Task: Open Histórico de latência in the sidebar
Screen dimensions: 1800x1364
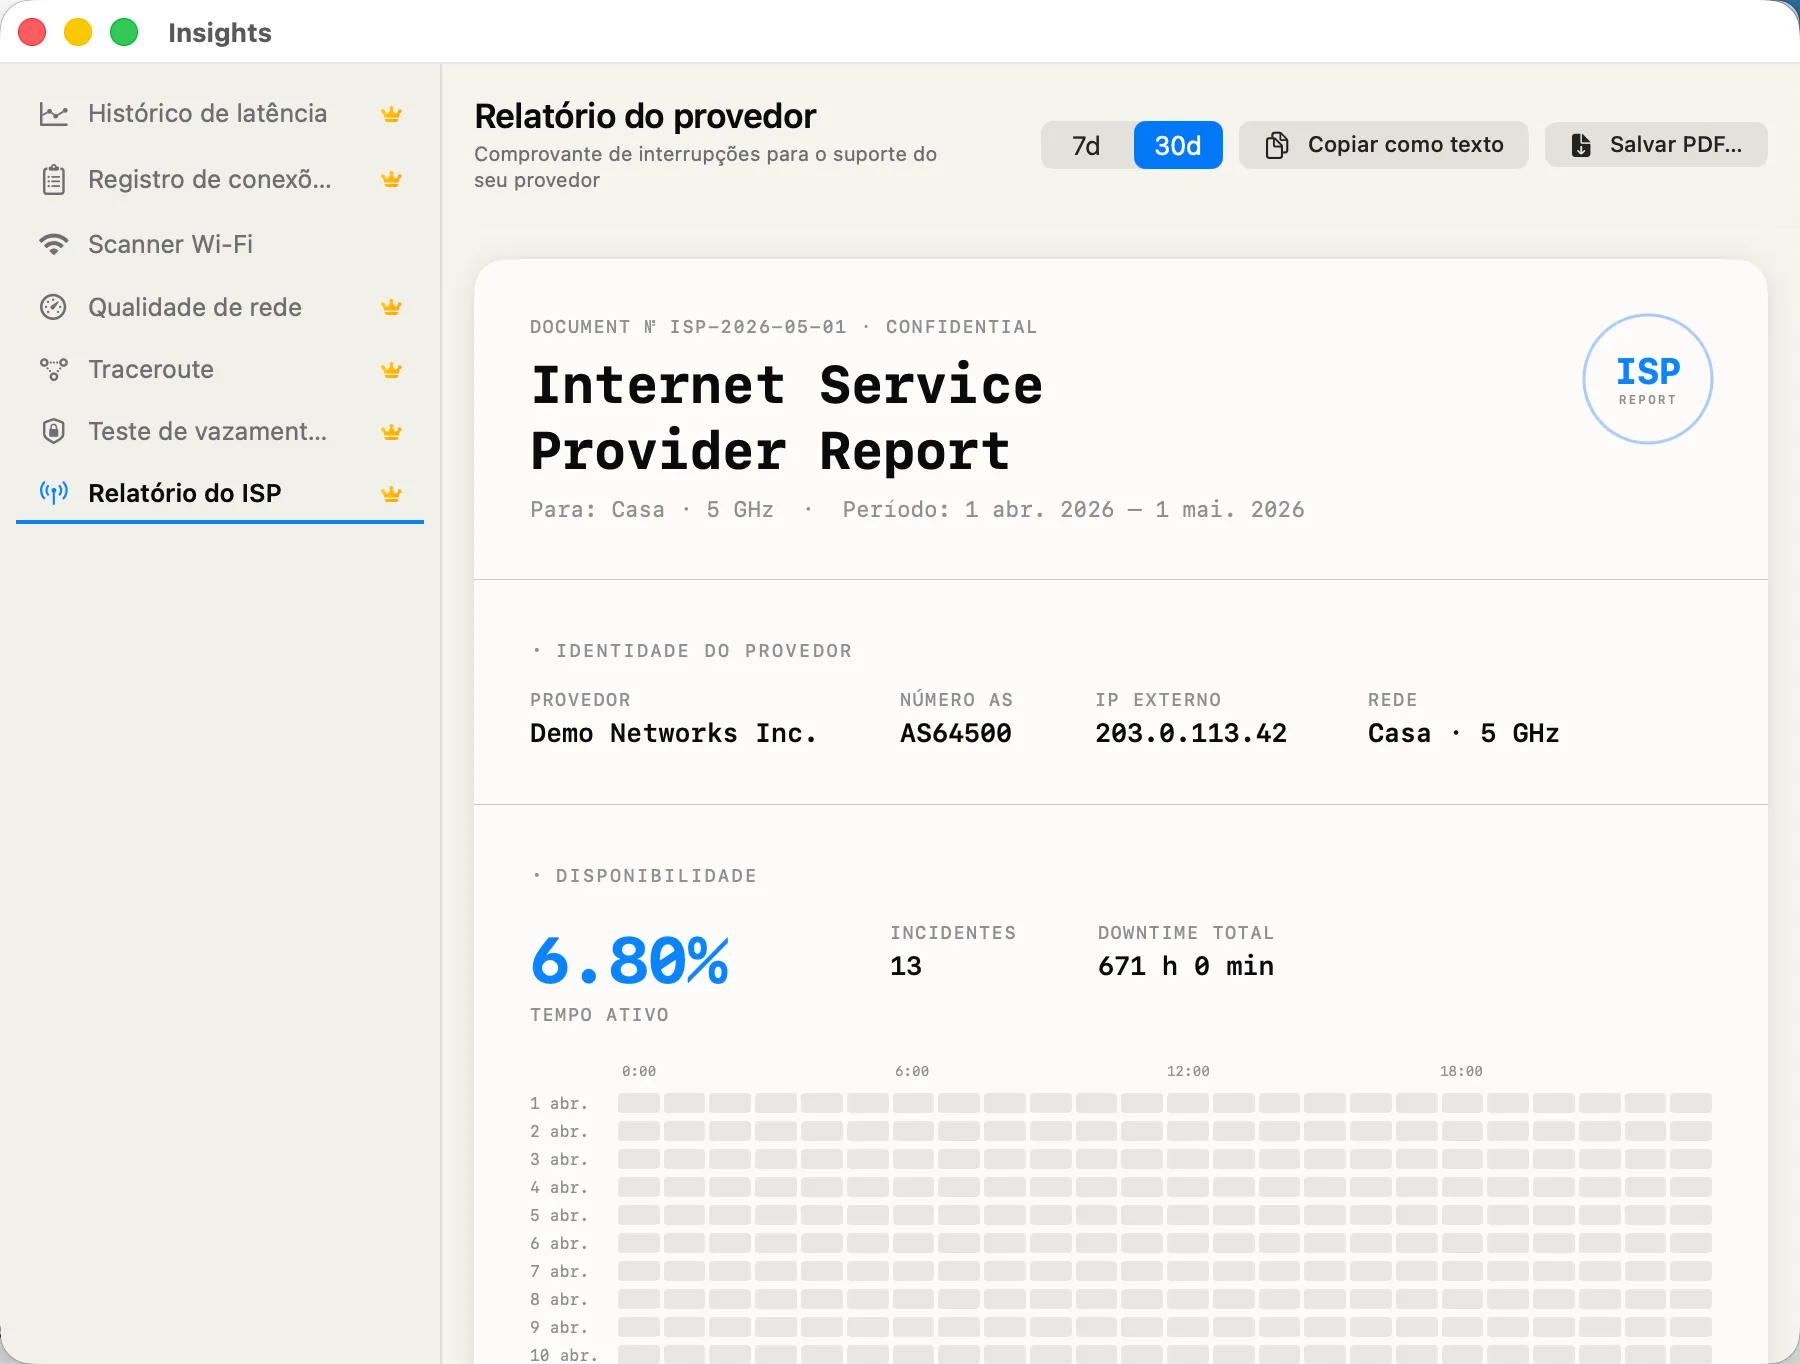Action: coord(220,114)
